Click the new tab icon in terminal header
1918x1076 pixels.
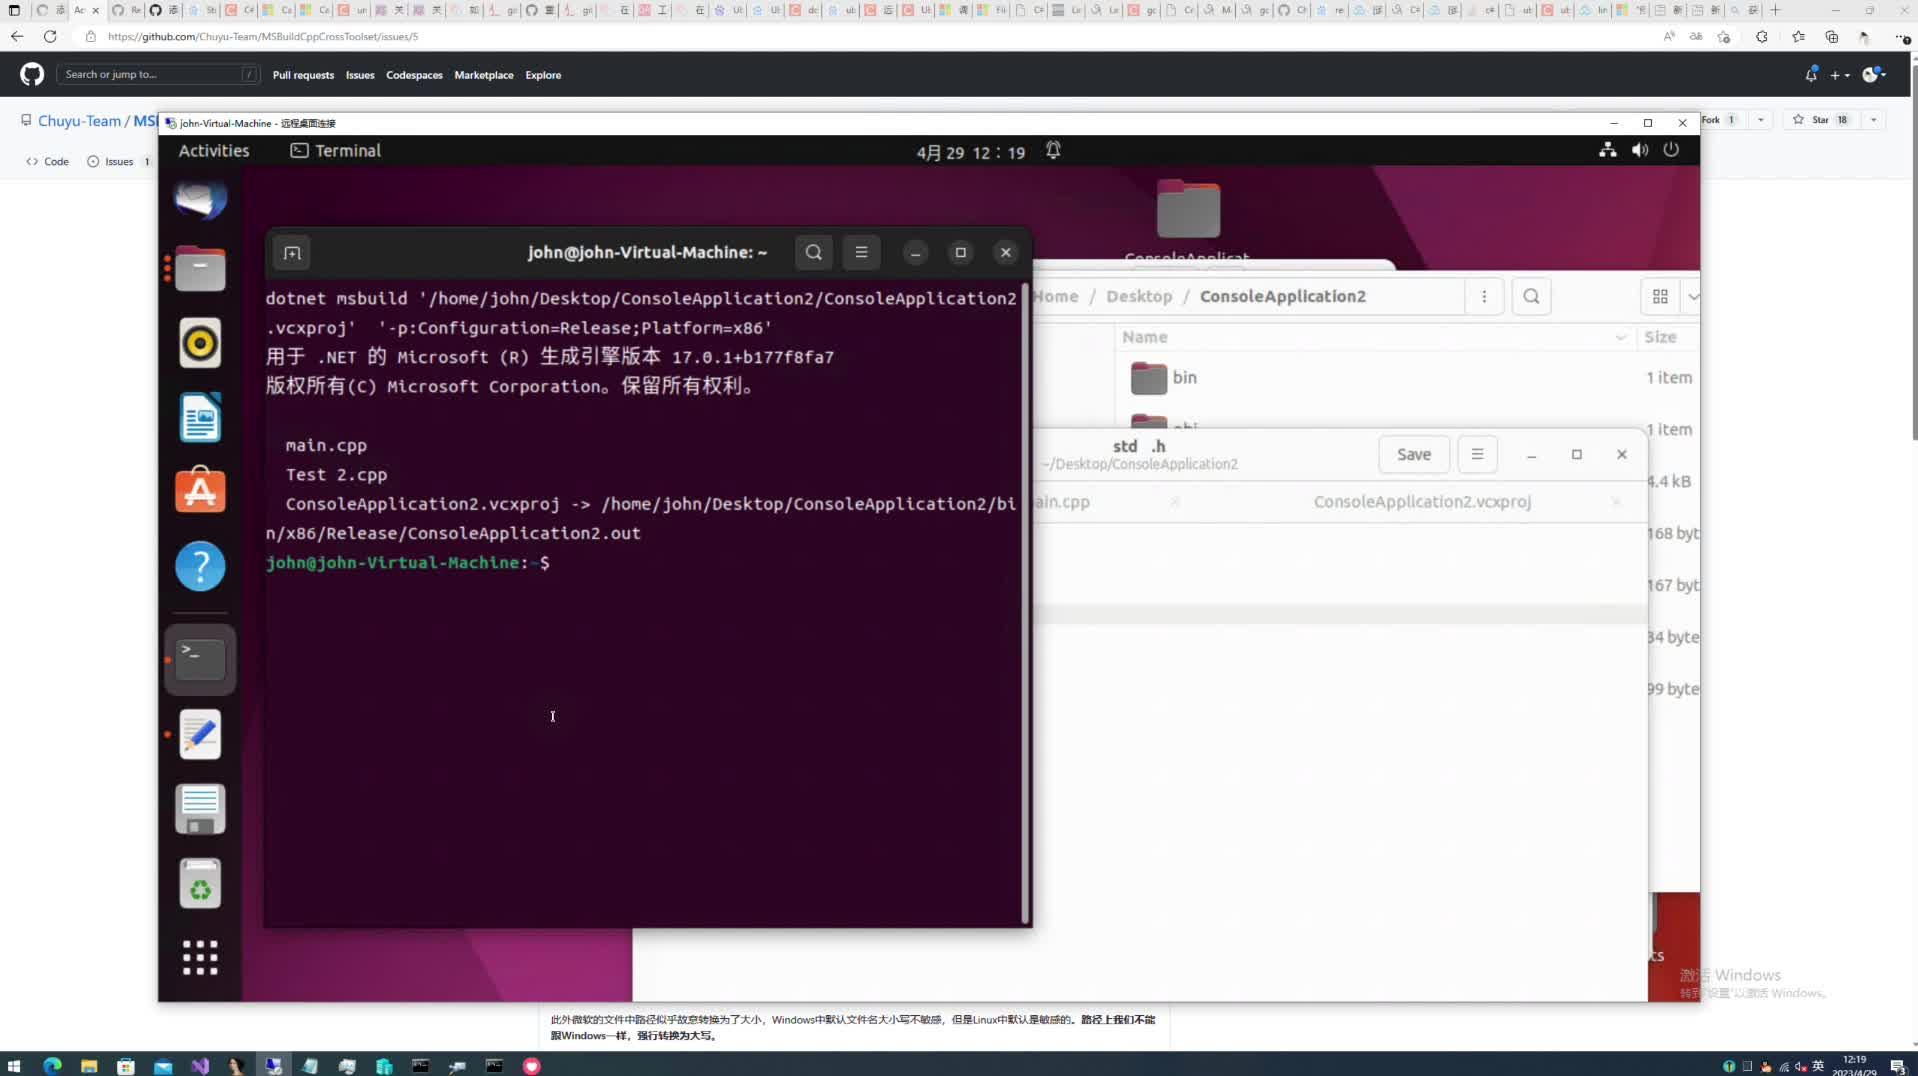point(292,253)
